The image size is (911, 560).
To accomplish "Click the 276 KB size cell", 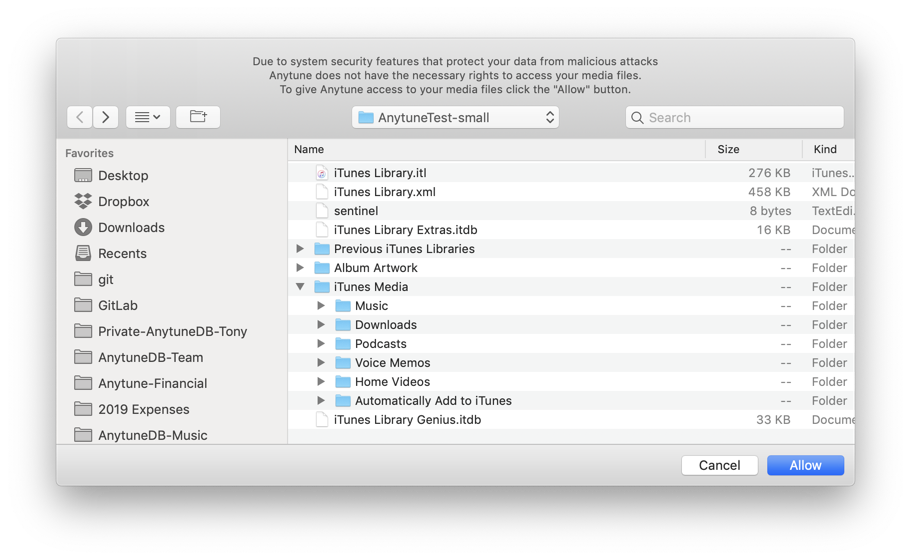I will (x=769, y=173).
